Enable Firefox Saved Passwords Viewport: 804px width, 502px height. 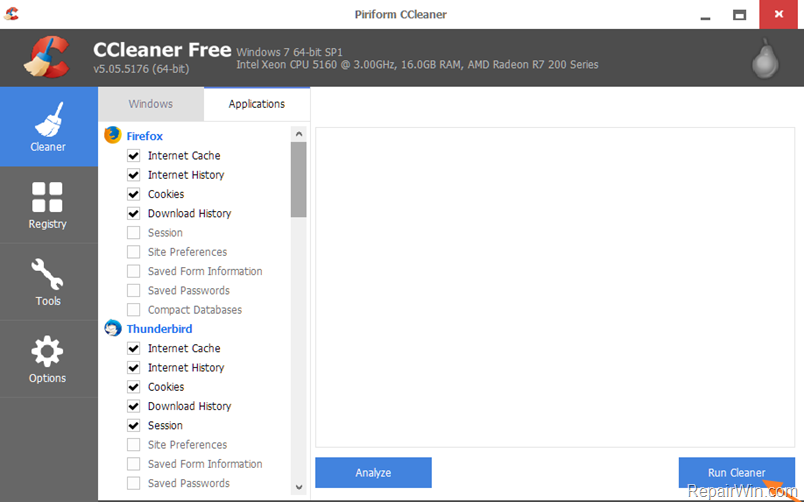click(133, 290)
